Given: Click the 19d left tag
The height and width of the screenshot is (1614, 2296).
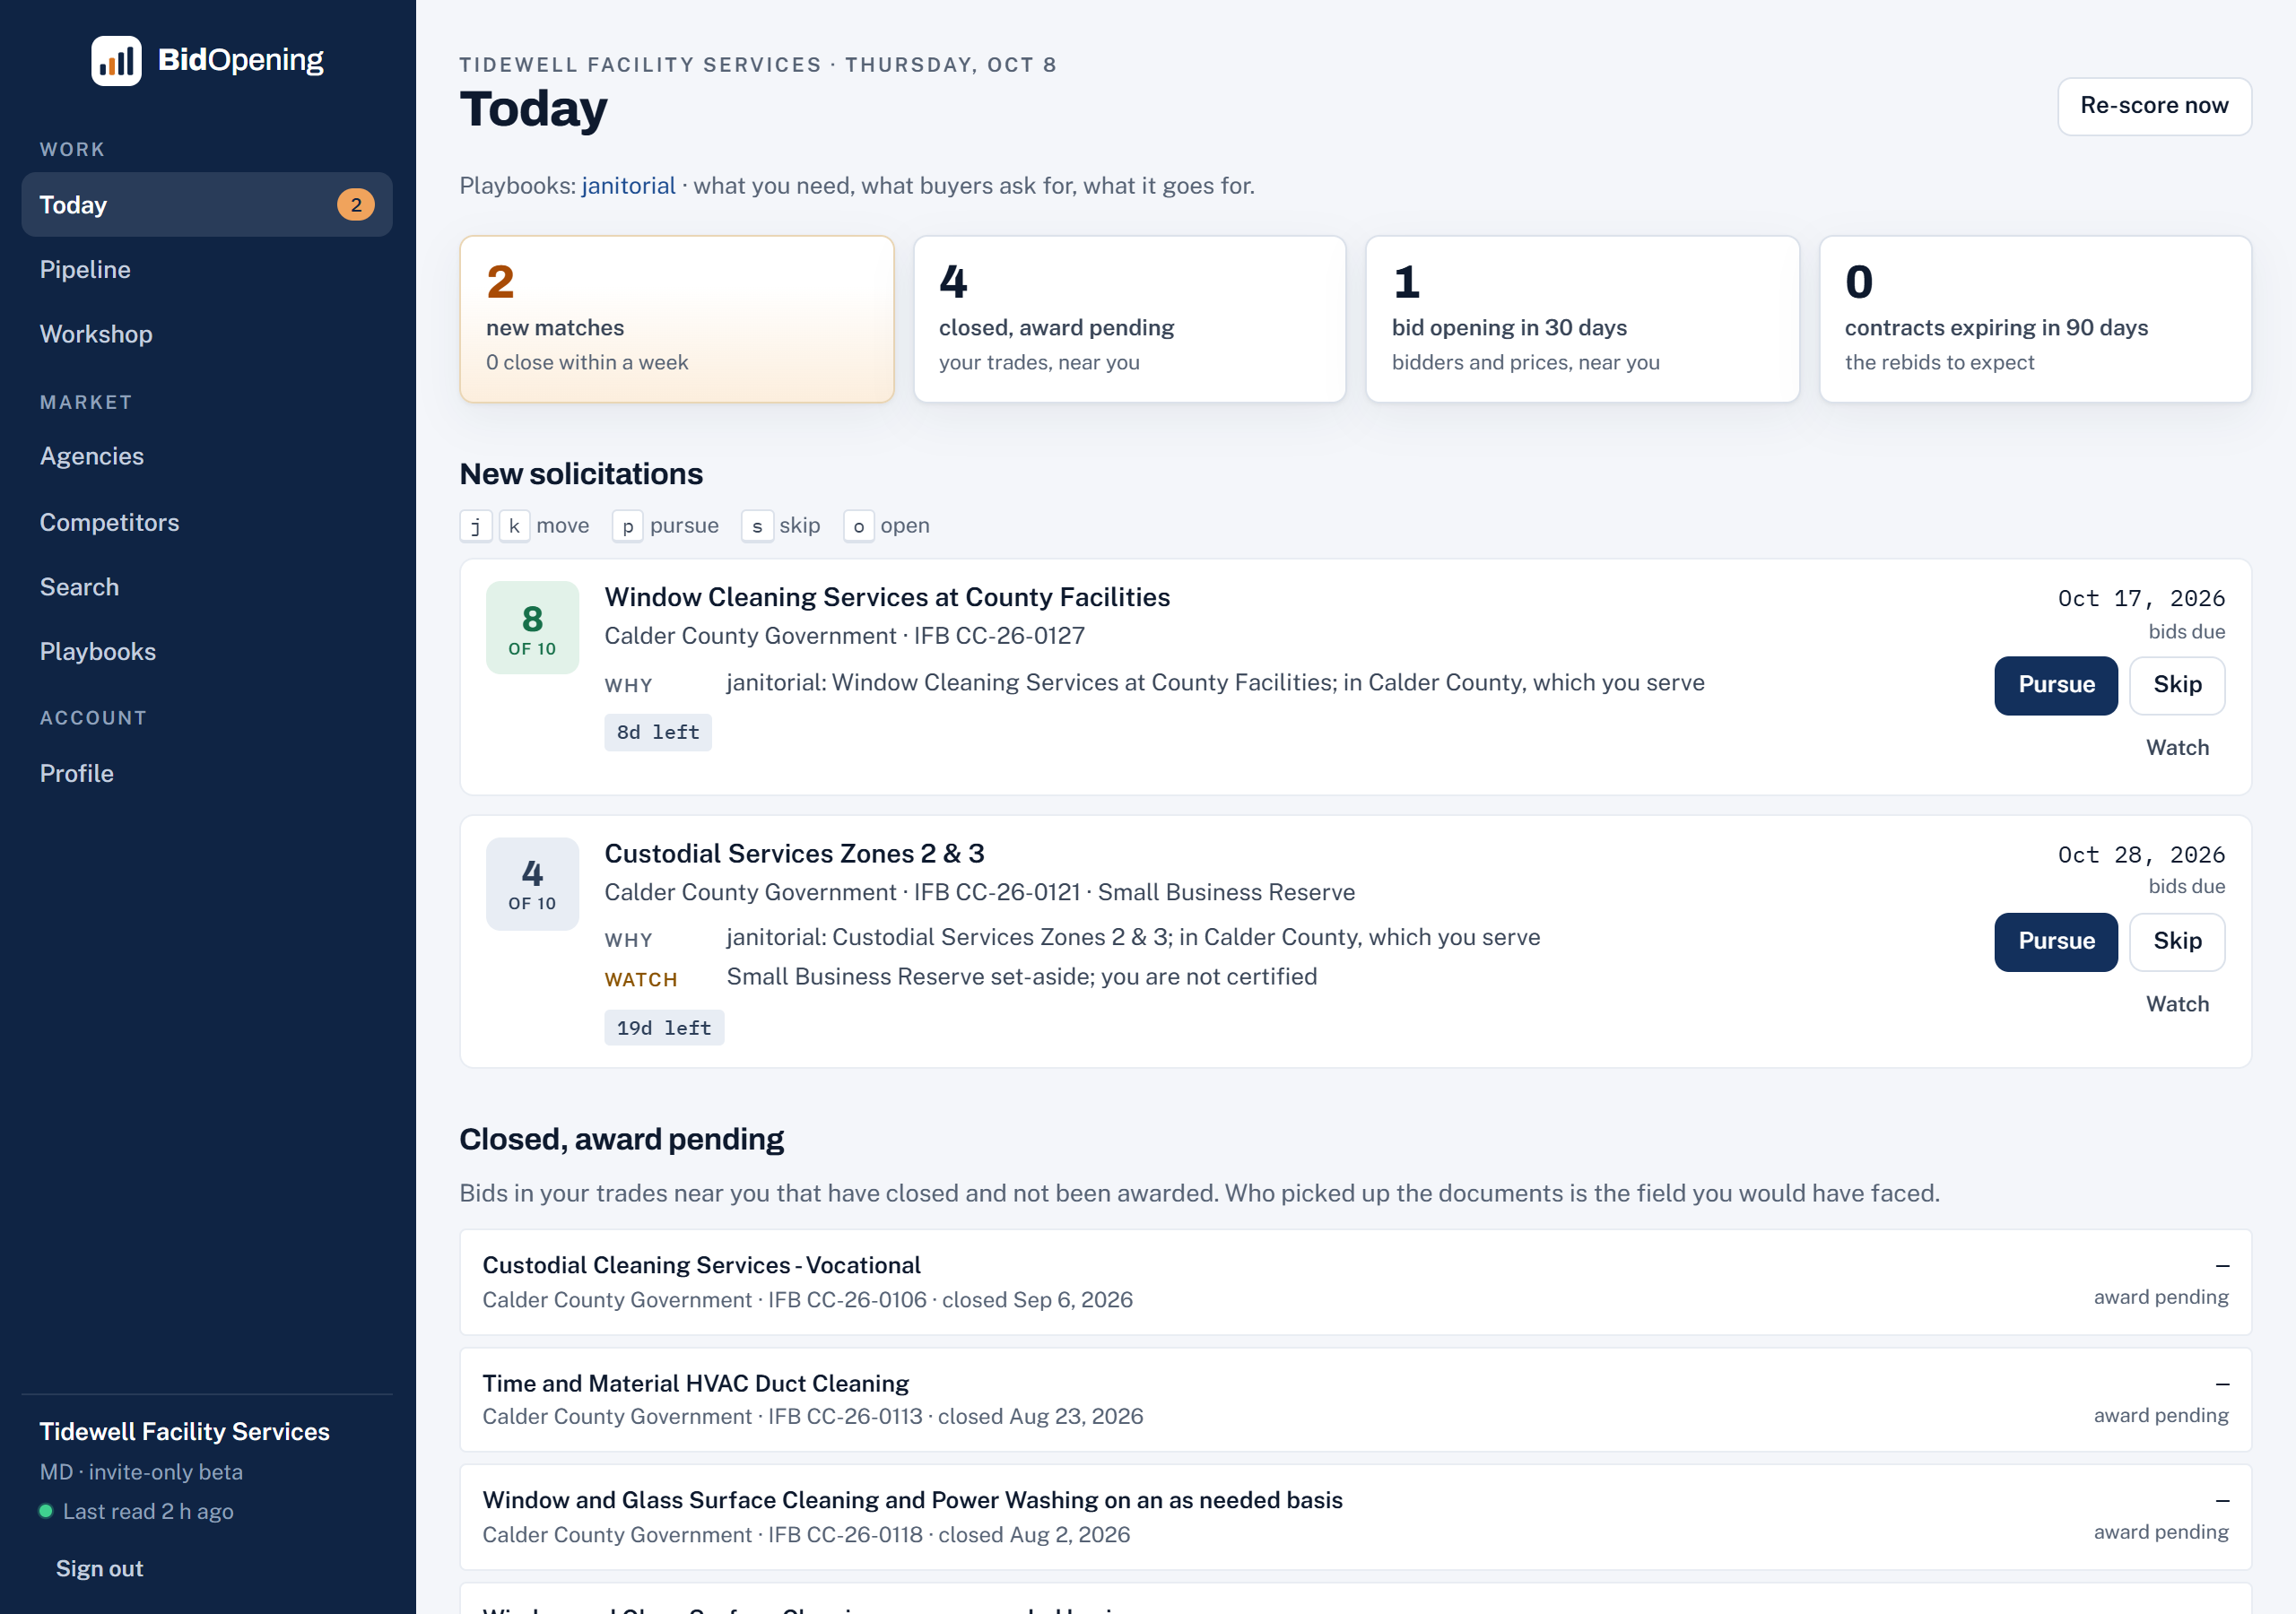Looking at the screenshot, I should [664, 1028].
